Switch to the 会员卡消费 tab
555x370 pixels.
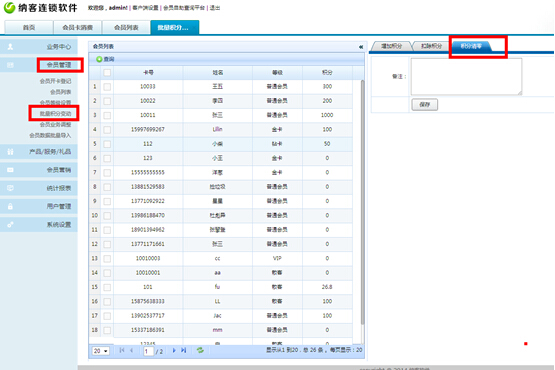point(78,27)
